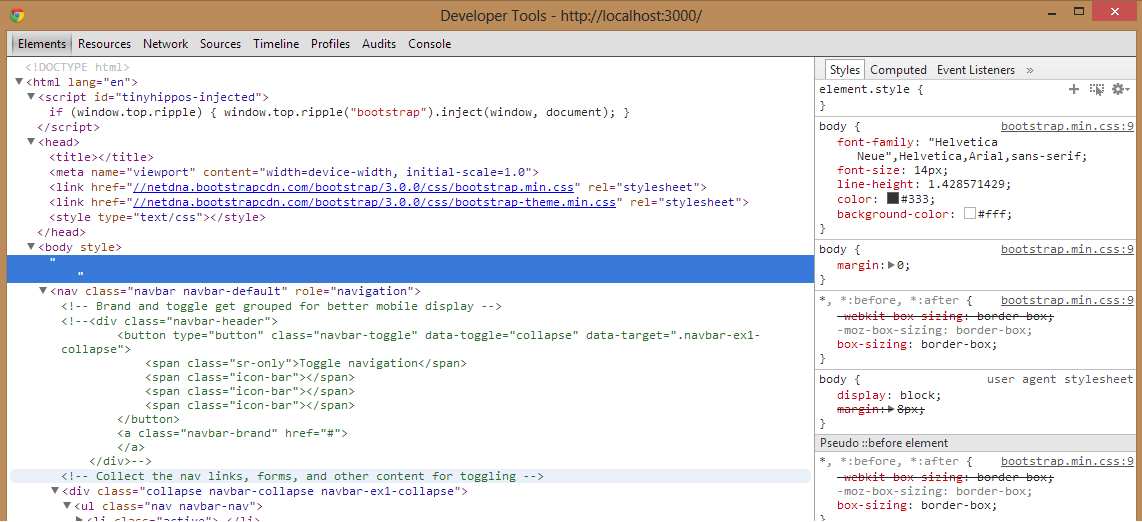Select the <title></title> element
The image size is (1142, 522).
click(101, 157)
